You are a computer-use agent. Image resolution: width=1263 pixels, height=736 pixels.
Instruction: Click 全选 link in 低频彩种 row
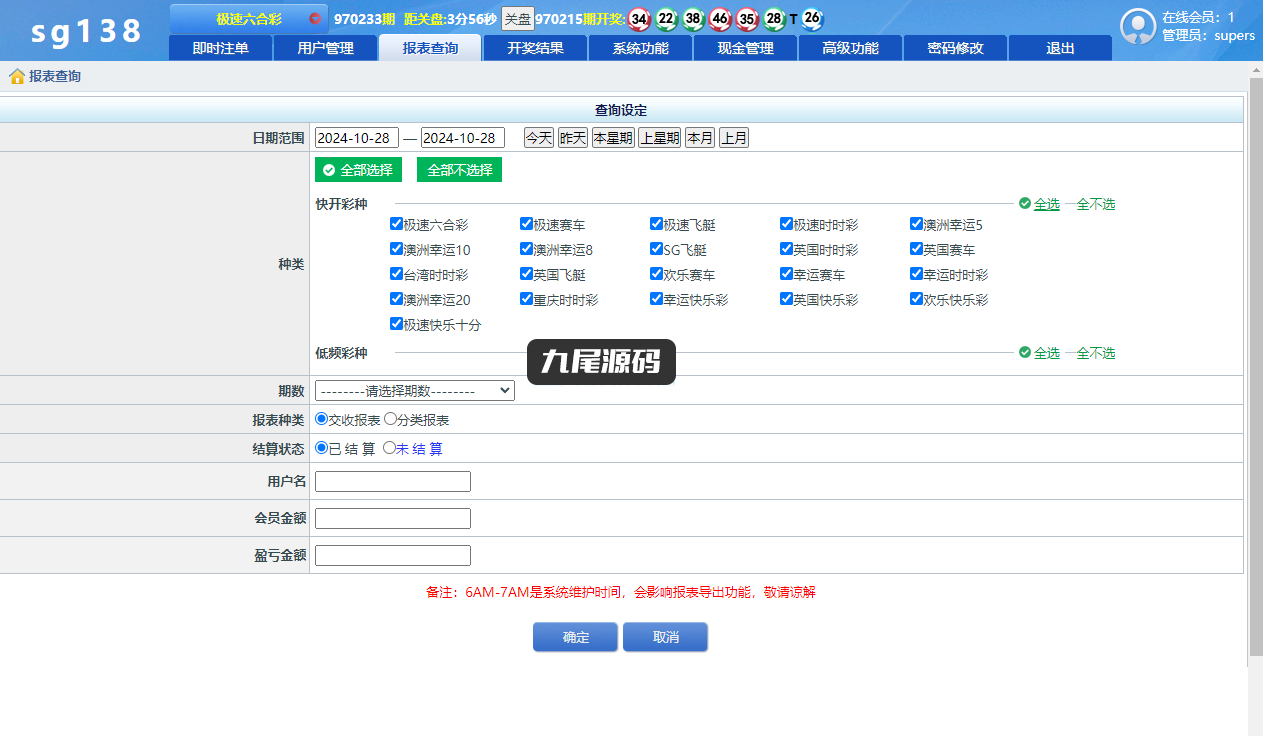[1047, 353]
